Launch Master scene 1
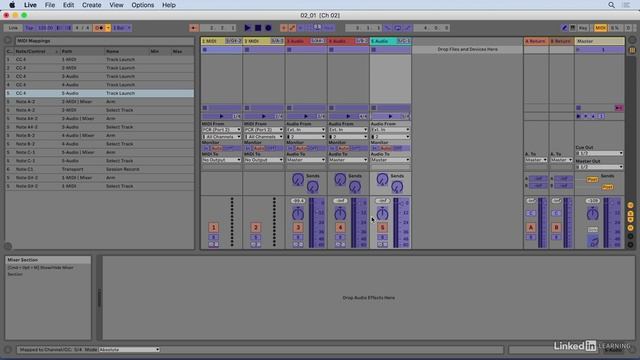The image size is (640, 360). tap(599, 50)
